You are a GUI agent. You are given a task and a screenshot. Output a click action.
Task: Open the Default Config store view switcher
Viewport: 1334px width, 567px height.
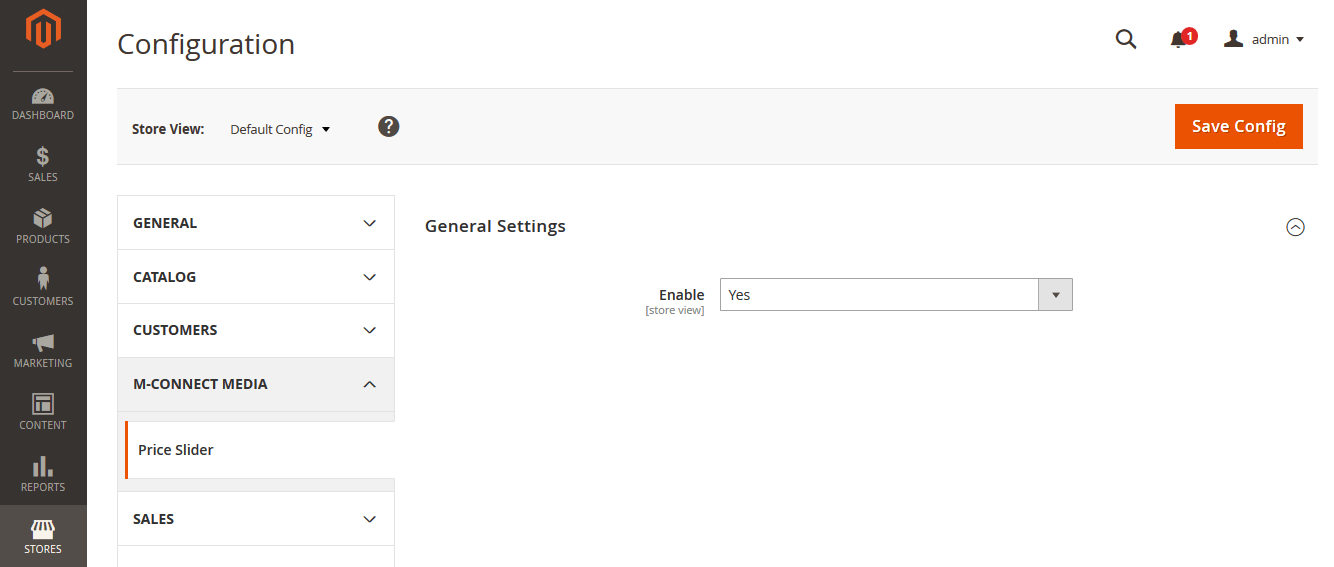coord(280,130)
